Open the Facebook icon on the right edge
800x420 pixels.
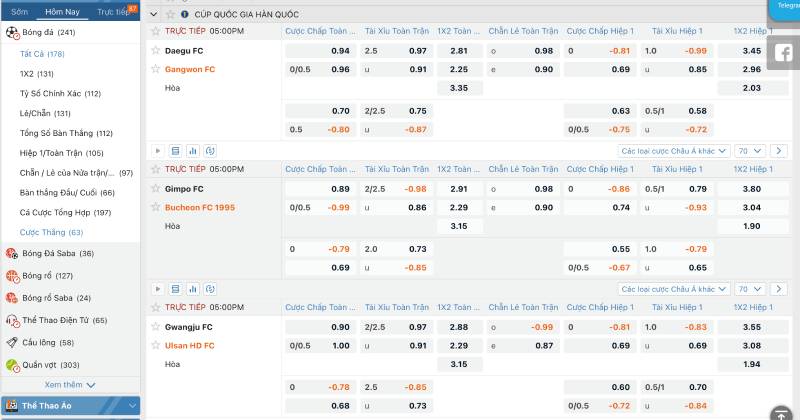[x=783, y=53]
